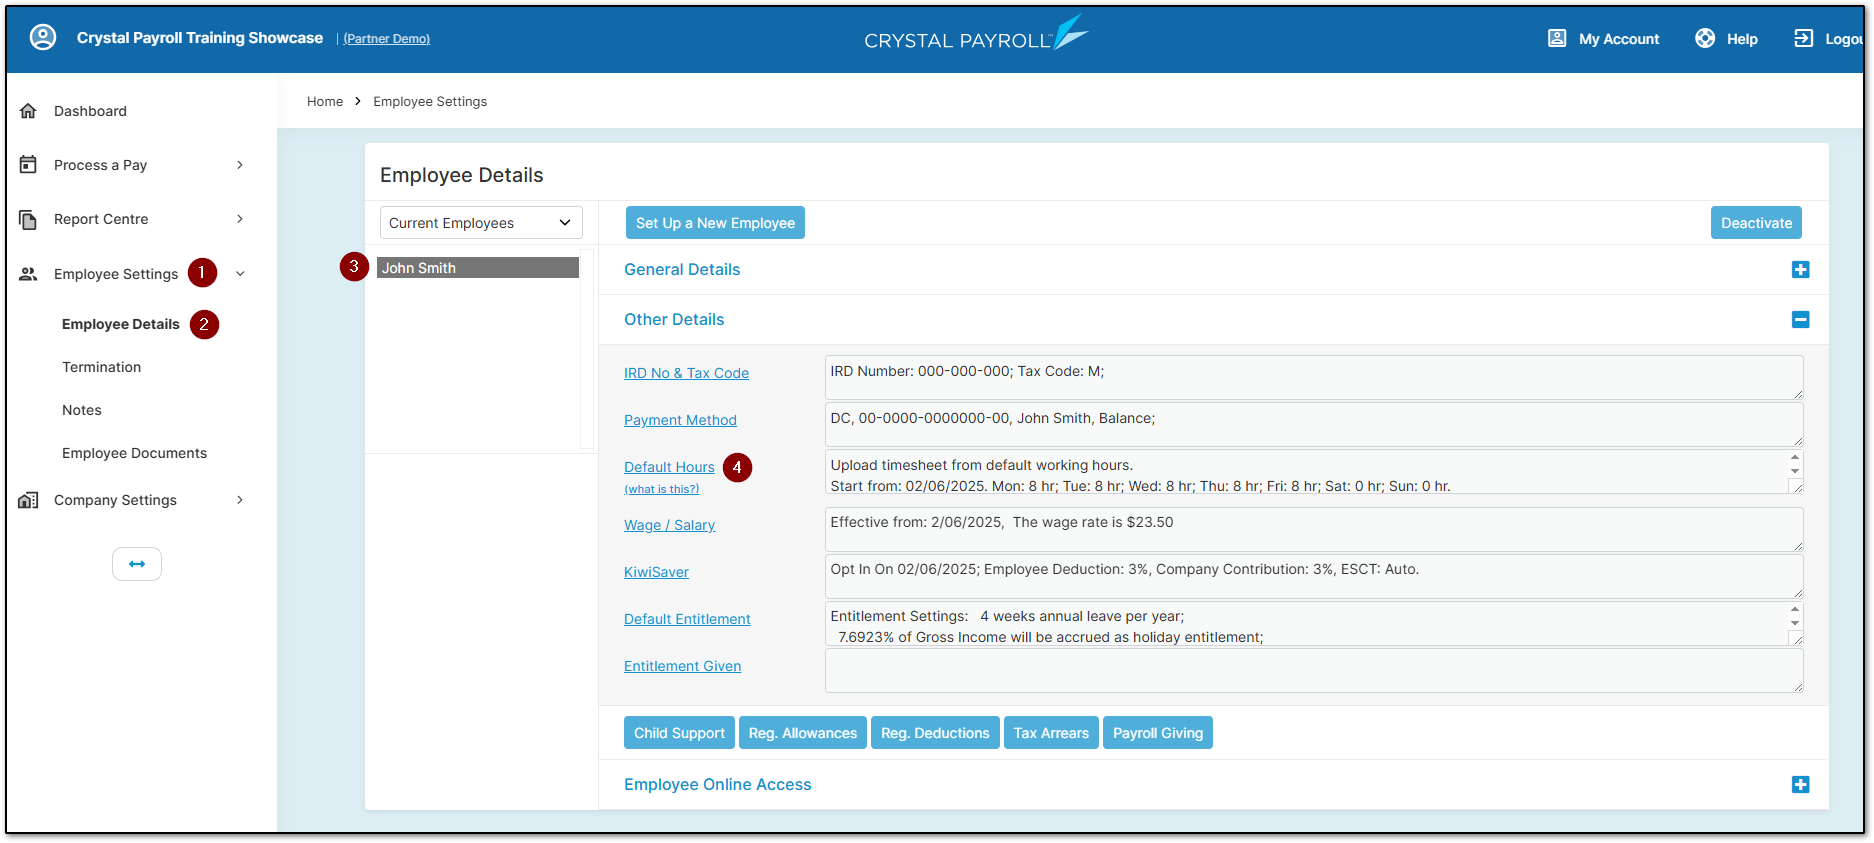
Task: Expand the Company Settings chevron
Action: click(240, 500)
